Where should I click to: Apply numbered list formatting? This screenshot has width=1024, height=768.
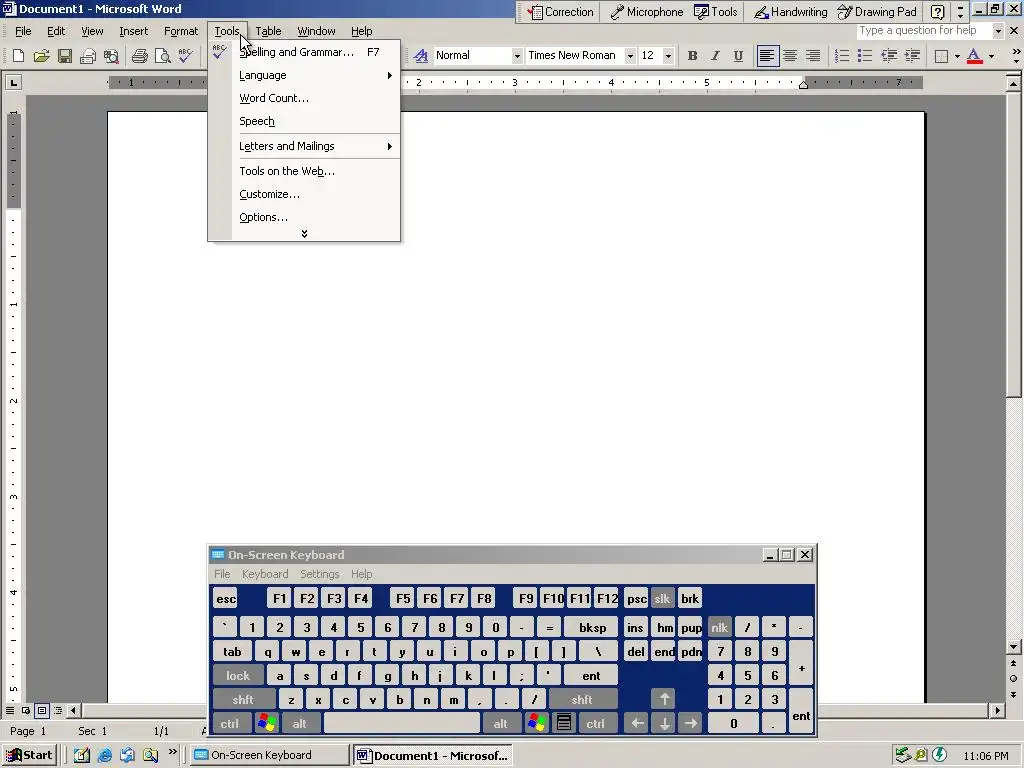[842, 56]
